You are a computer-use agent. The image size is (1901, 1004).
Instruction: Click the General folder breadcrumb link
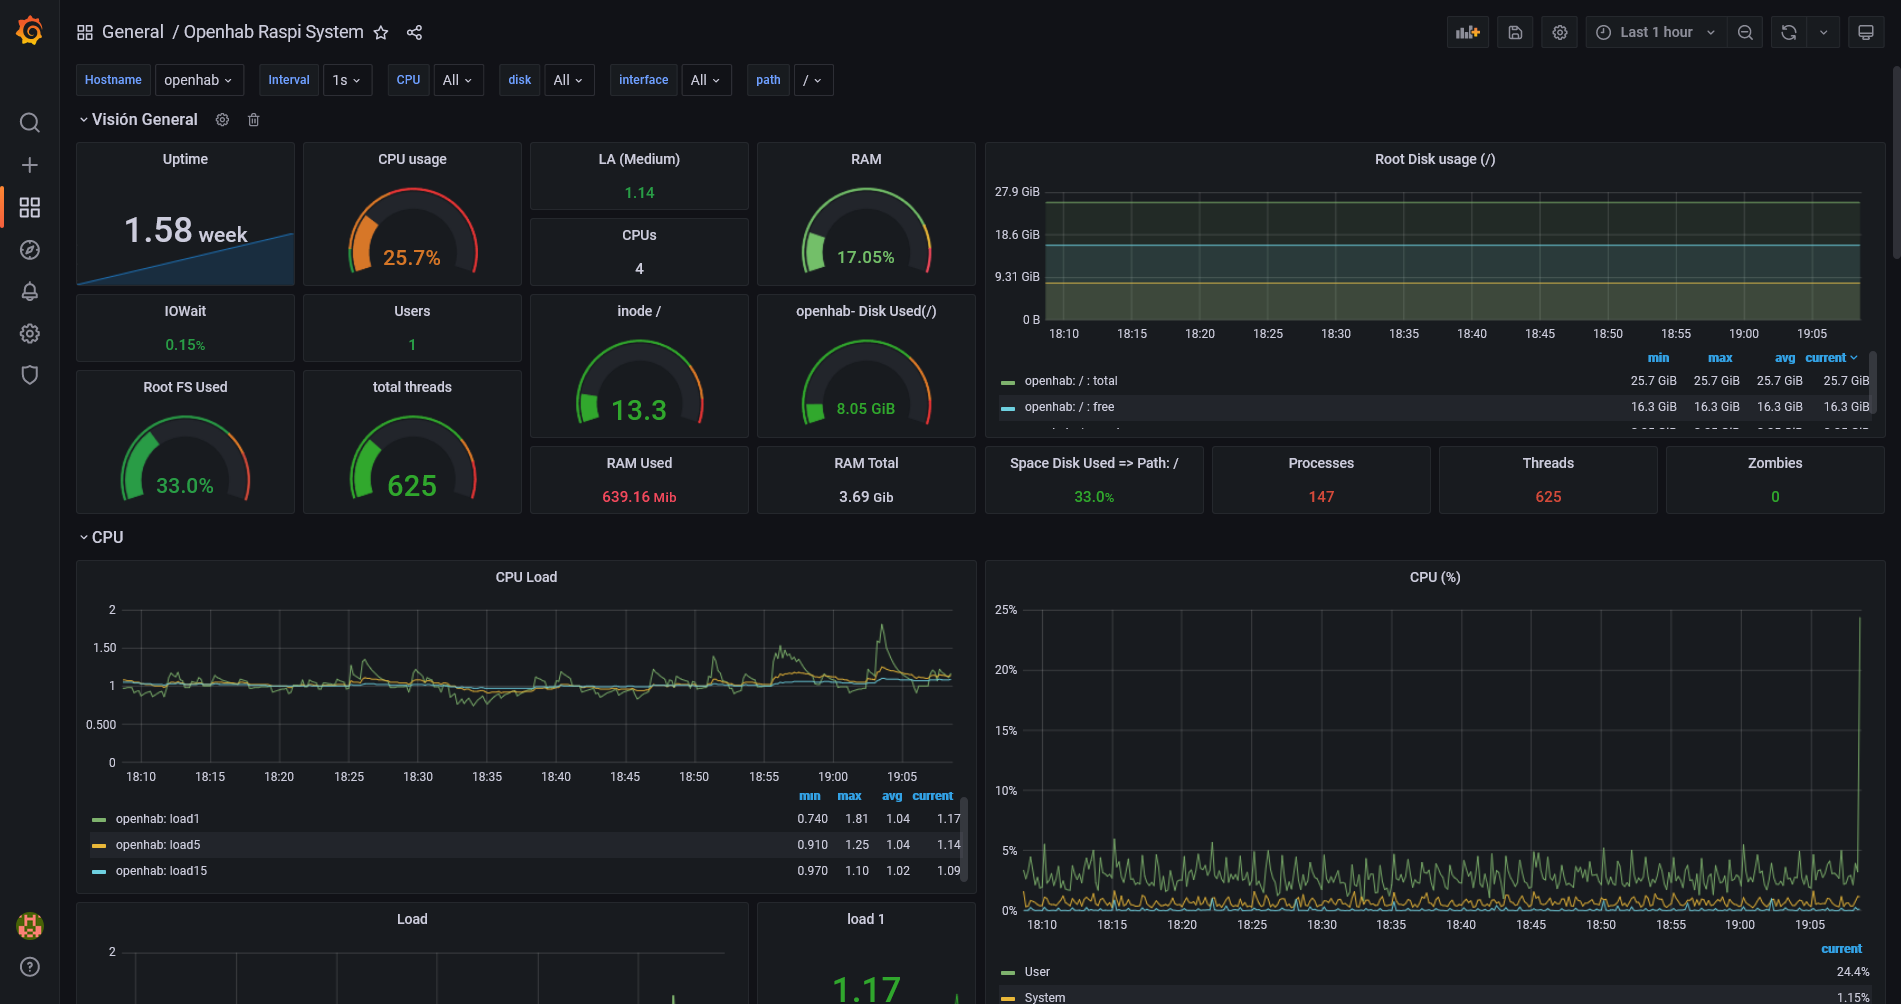132,32
